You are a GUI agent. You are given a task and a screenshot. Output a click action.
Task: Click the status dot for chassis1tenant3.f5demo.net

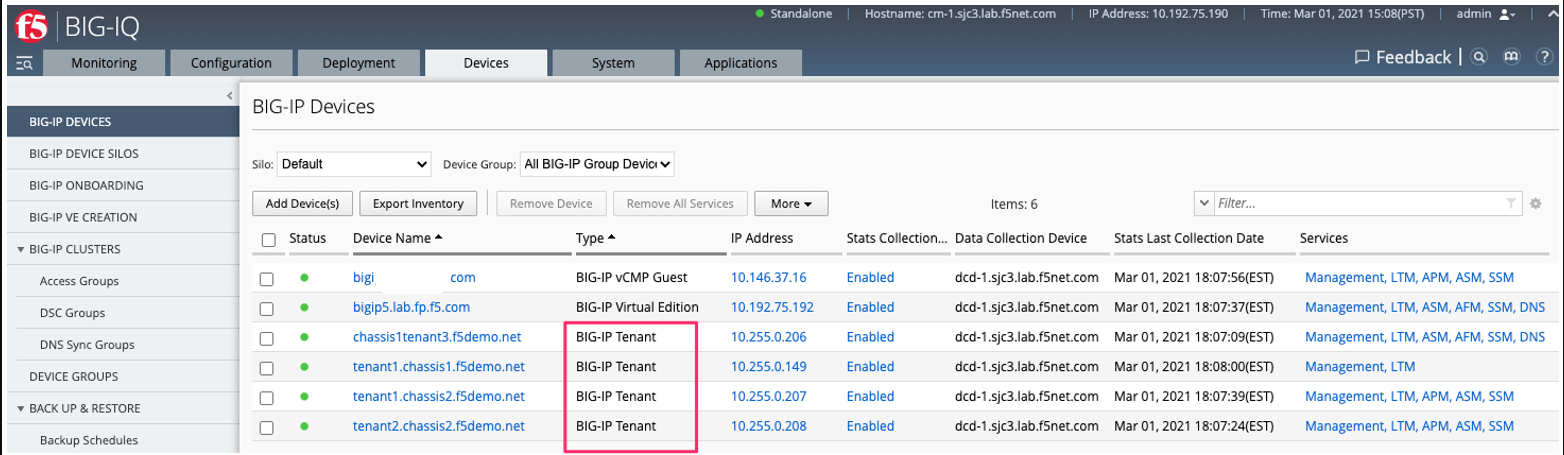(305, 337)
